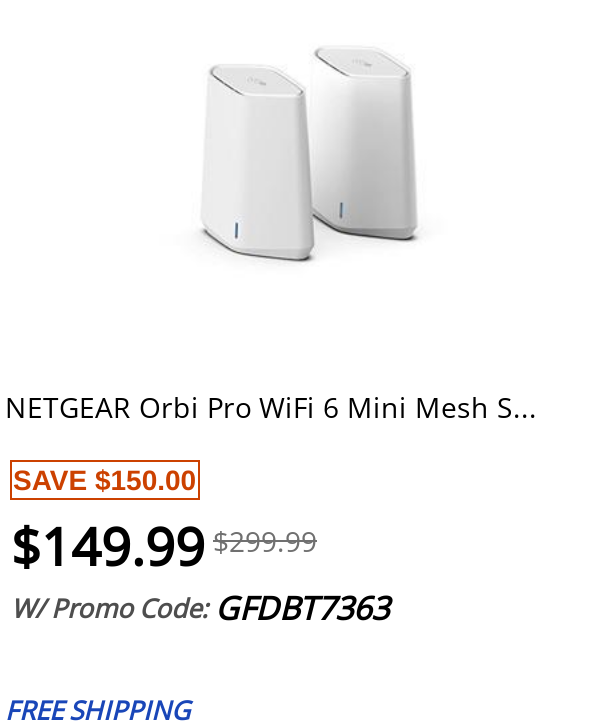Click the crossed-out $299.99 original price

tap(265, 542)
